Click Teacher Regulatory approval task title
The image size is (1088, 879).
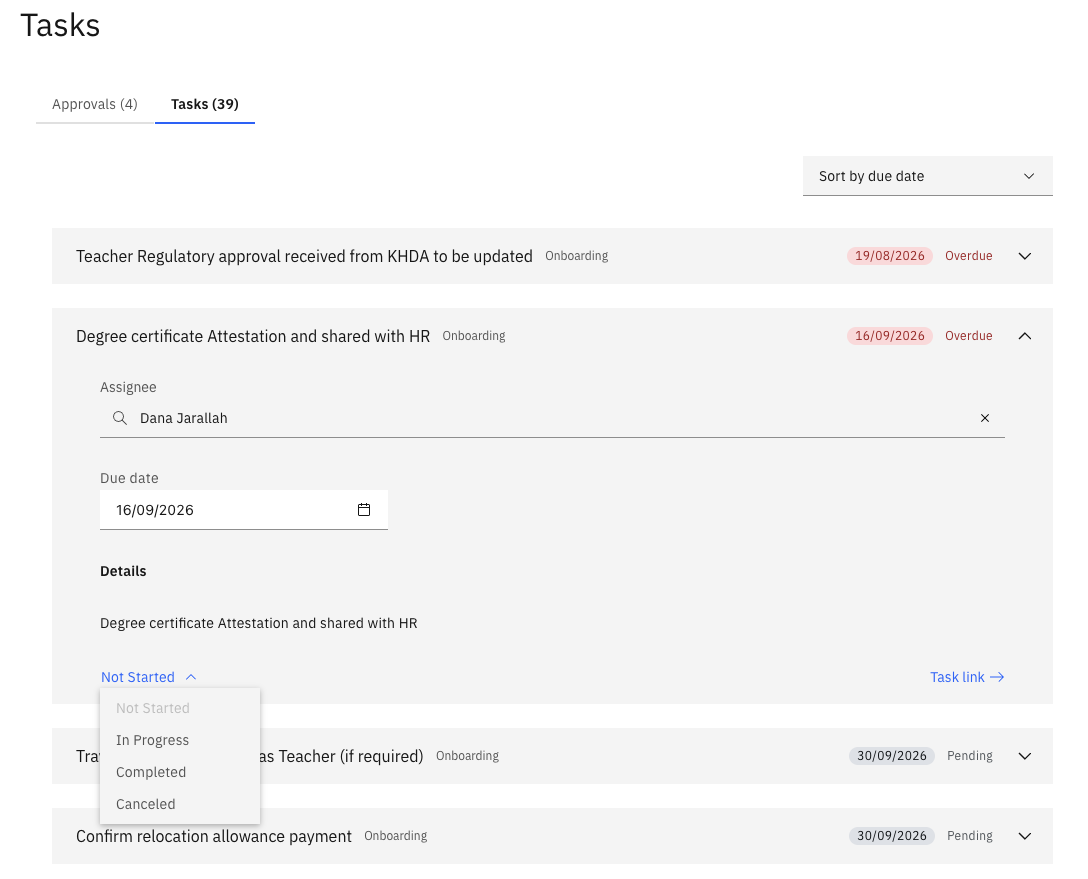(304, 256)
